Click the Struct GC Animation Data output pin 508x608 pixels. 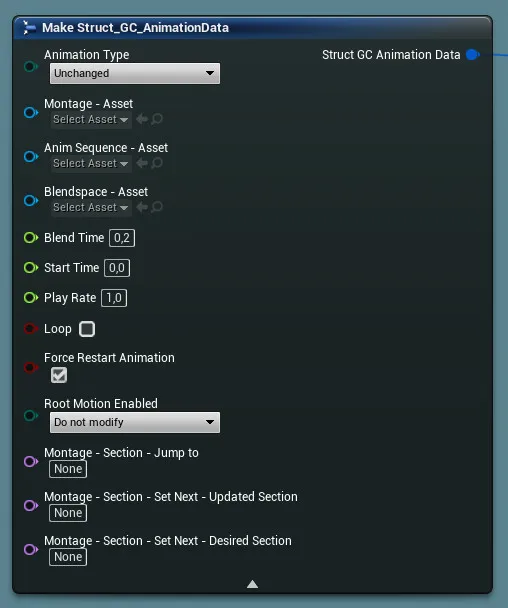[x=473, y=55]
